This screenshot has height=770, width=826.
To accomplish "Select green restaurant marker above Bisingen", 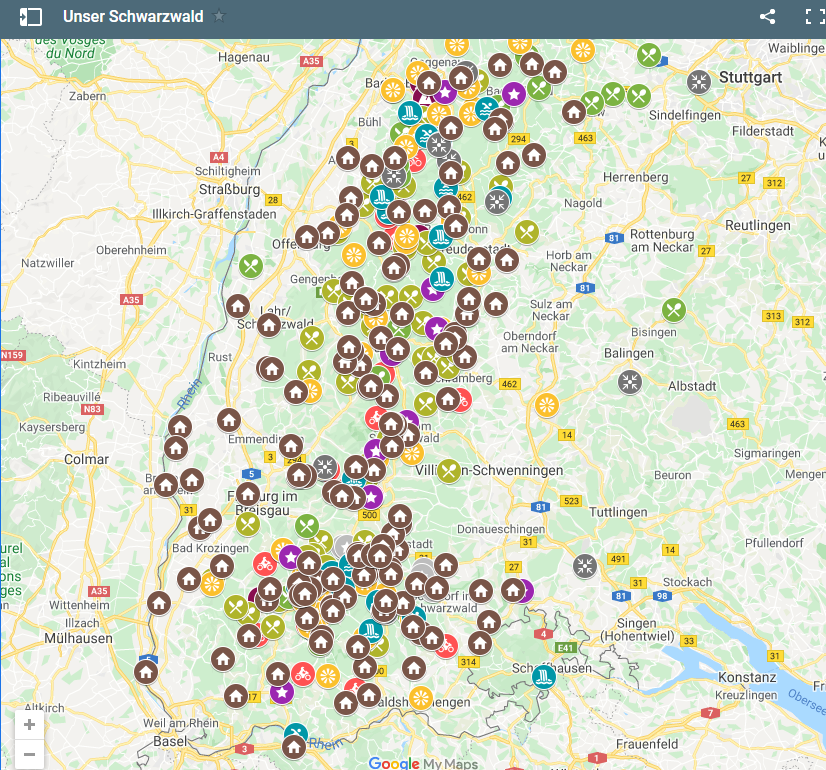I will [674, 310].
